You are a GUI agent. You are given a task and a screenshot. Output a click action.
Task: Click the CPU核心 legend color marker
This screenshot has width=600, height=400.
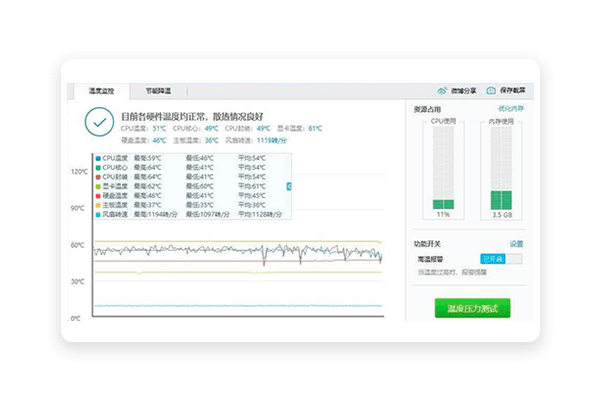tap(97, 167)
